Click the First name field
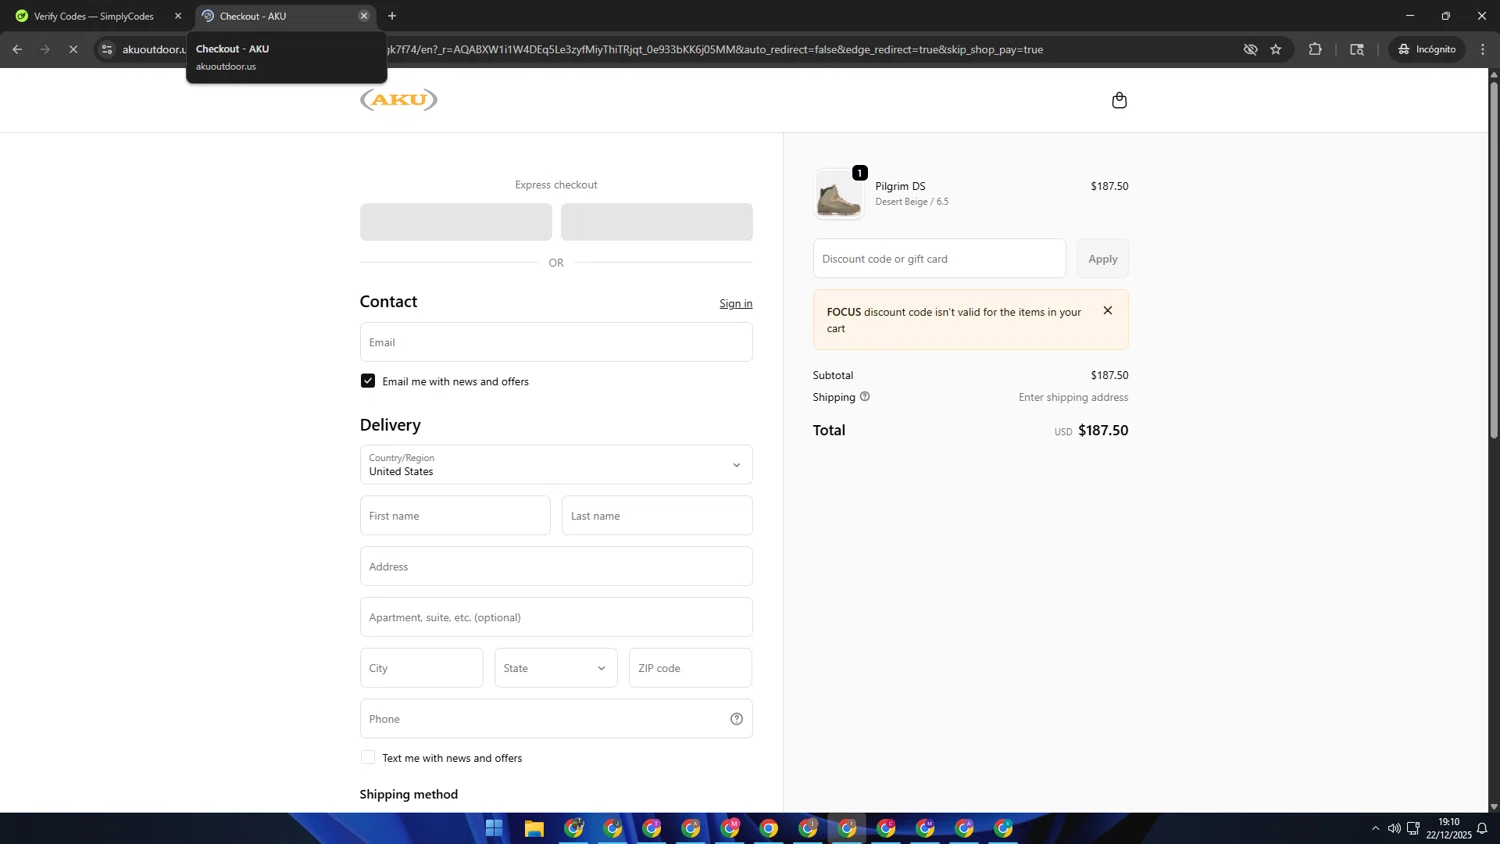The image size is (1500, 844). tap(455, 516)
